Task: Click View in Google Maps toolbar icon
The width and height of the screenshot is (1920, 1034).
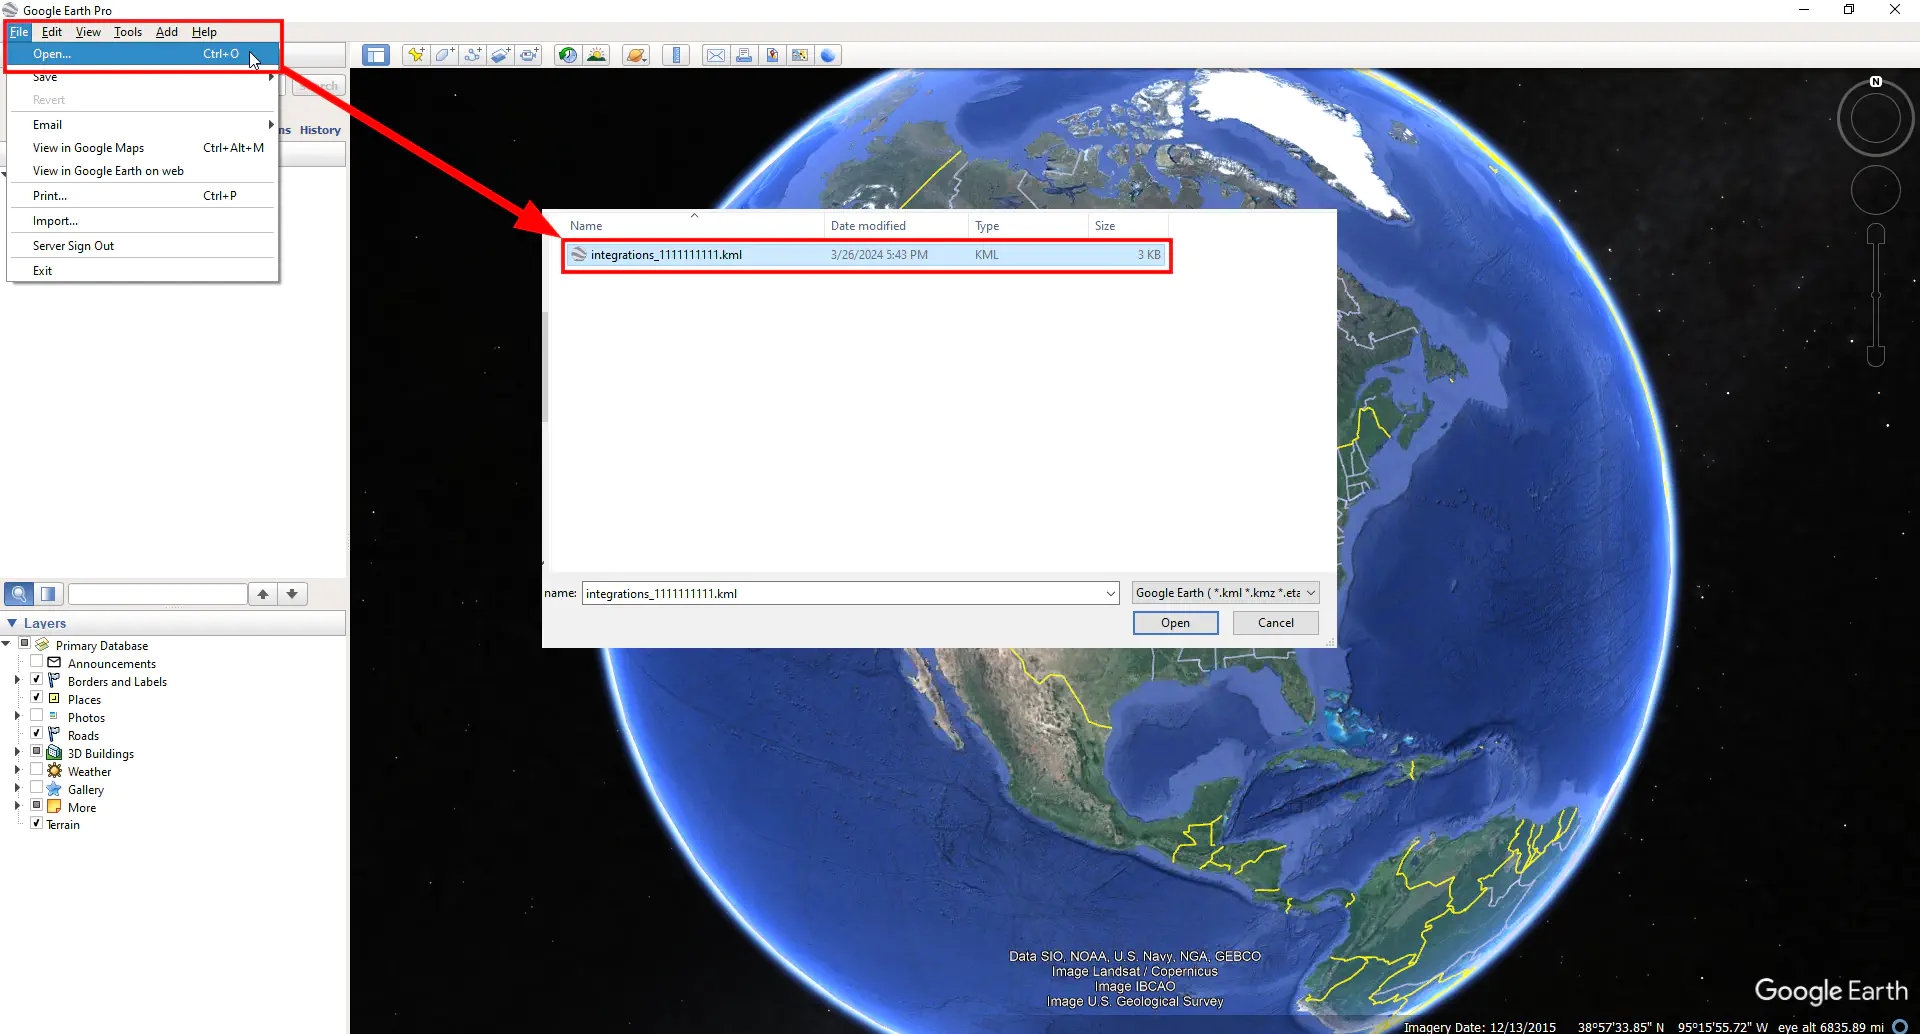Action: pyautogui.click(x=800, y=55)
